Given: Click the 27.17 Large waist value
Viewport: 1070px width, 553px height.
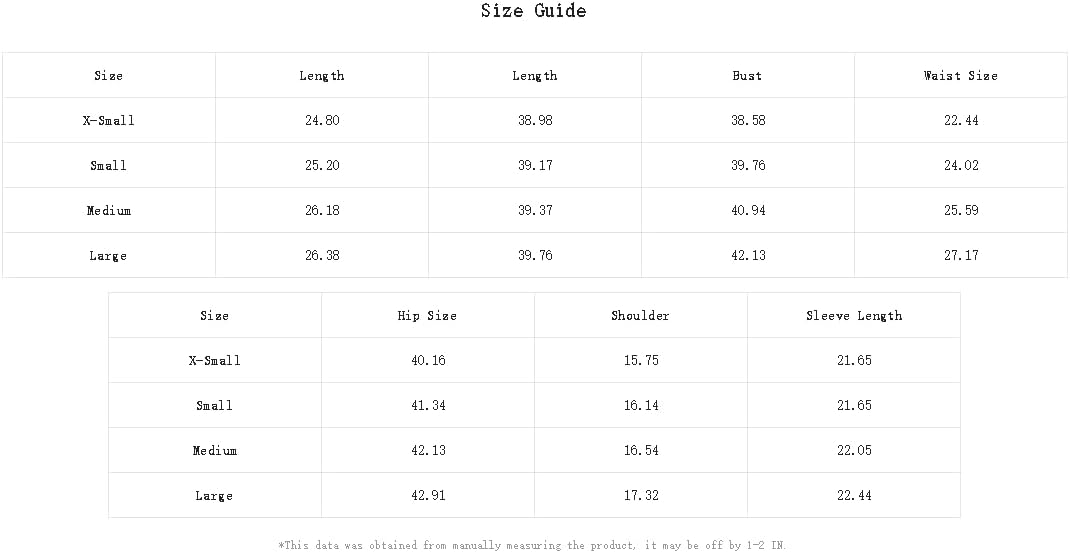Looking at the screenshot, I should click(961, 255).
